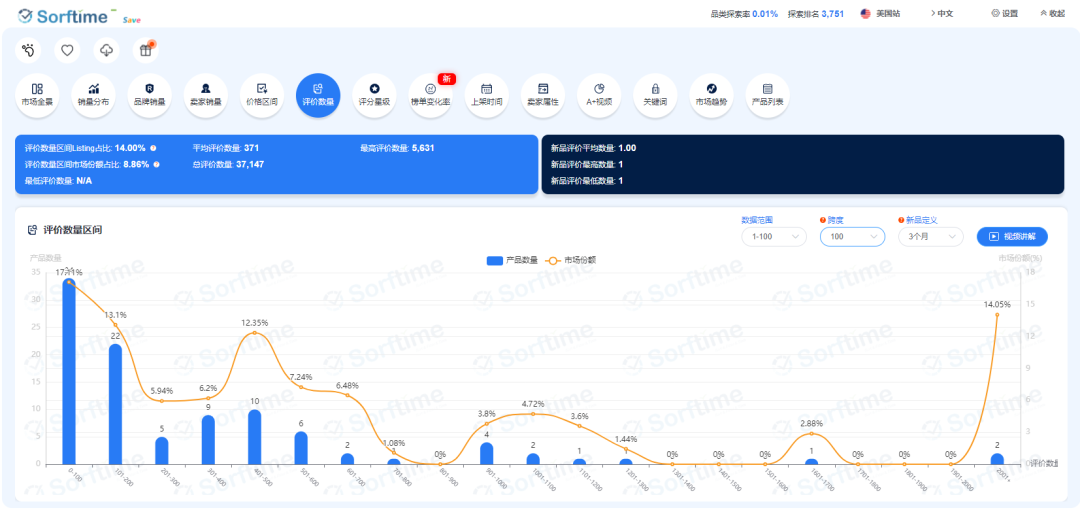Click the 0-100 bar in chart
Image resolution: width=1080 pixels, height=510 pixels.
68,371
